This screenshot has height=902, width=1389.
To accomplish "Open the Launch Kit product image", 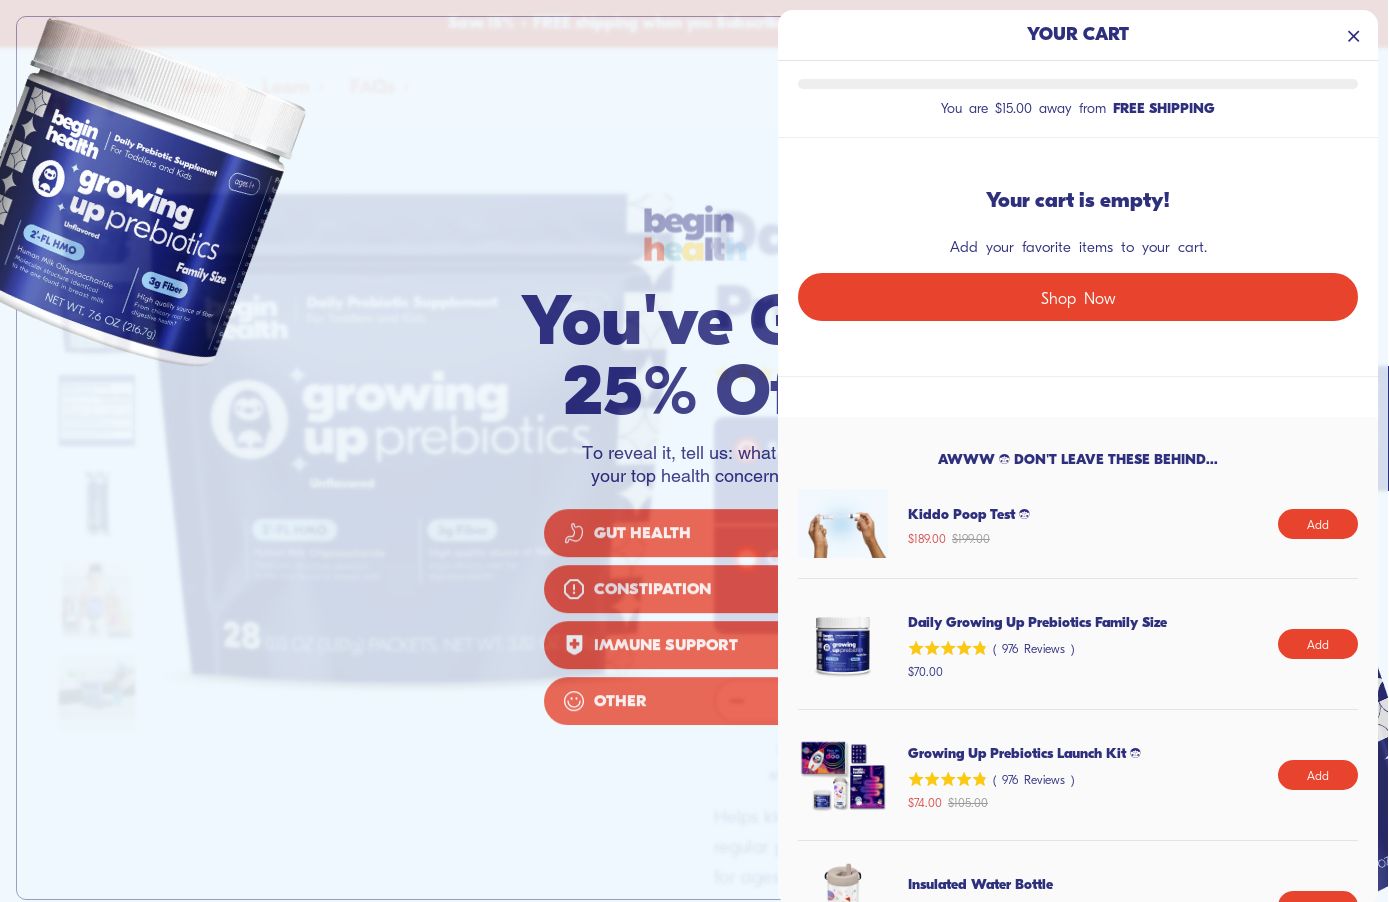I will click(843, 775).
